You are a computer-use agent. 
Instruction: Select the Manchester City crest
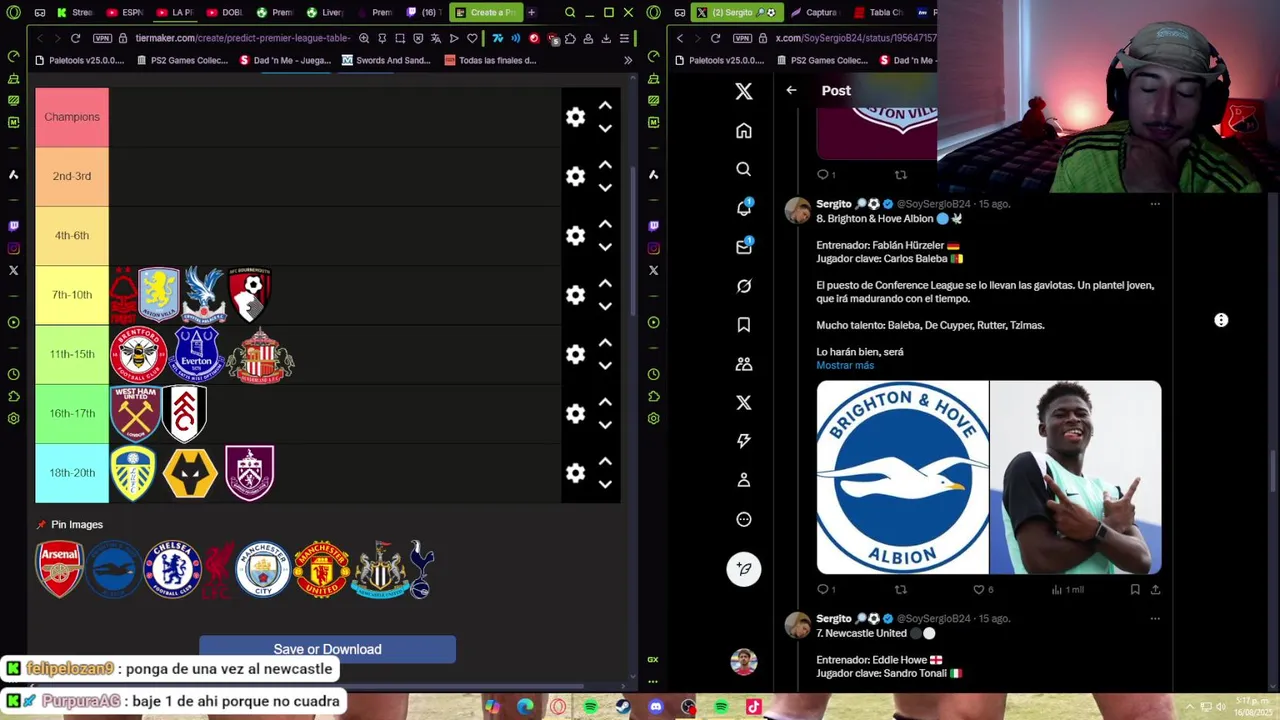tap(263, 569)
